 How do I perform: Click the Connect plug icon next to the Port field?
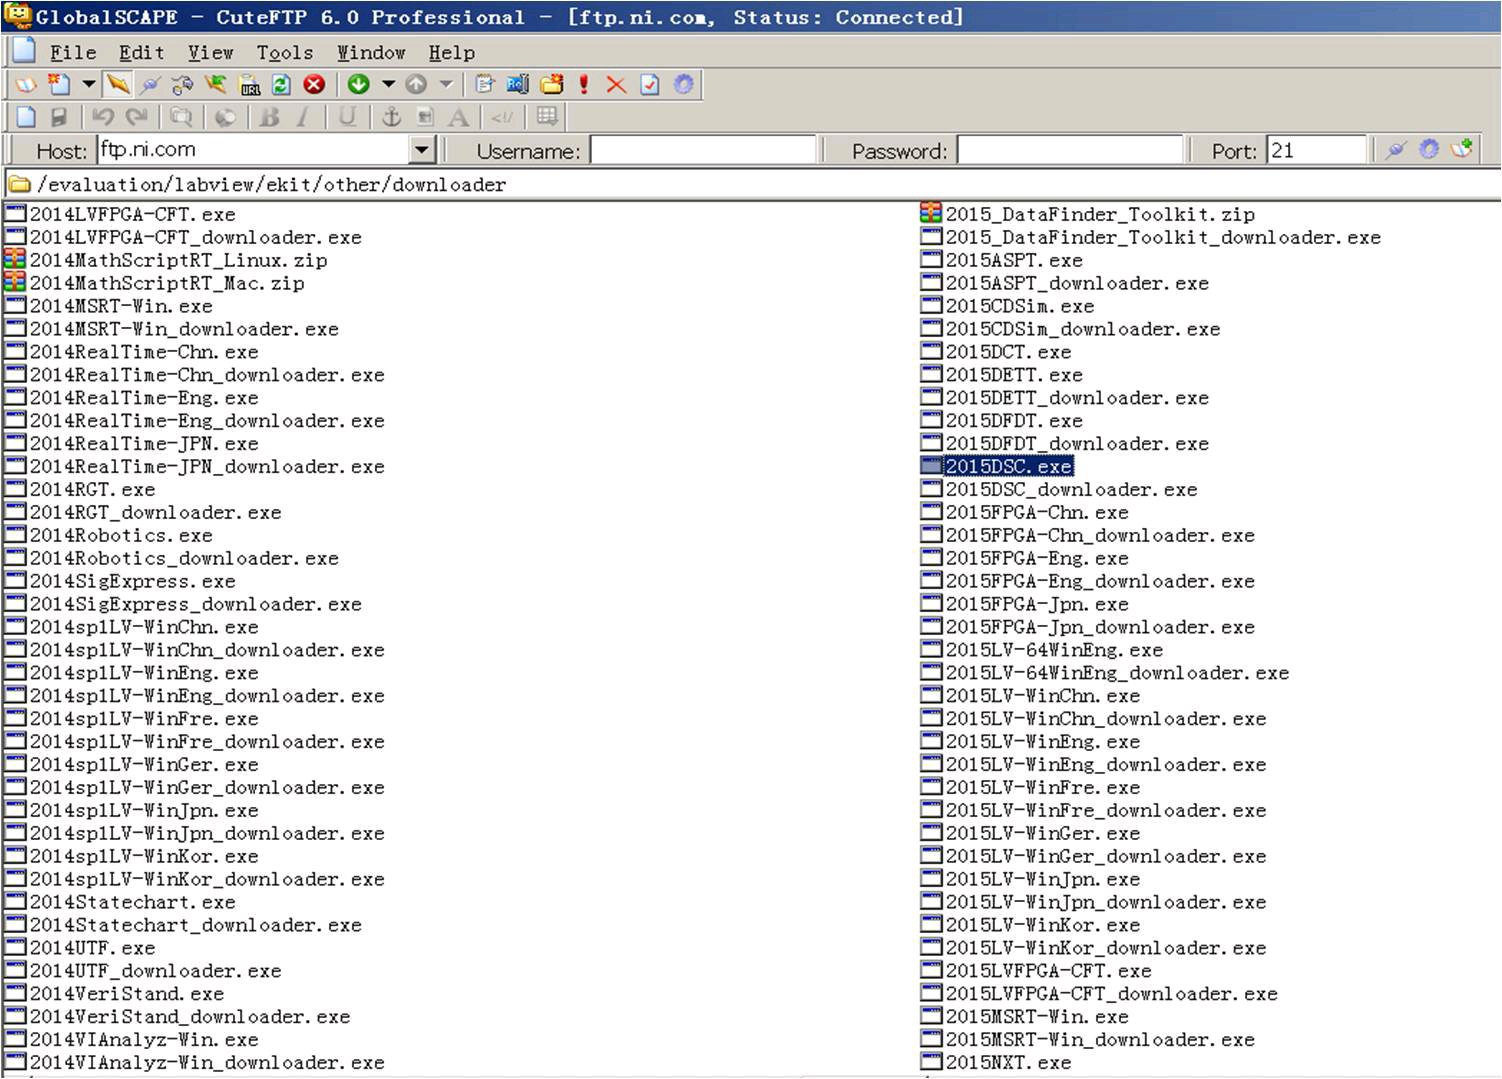tap(1396, 150)
